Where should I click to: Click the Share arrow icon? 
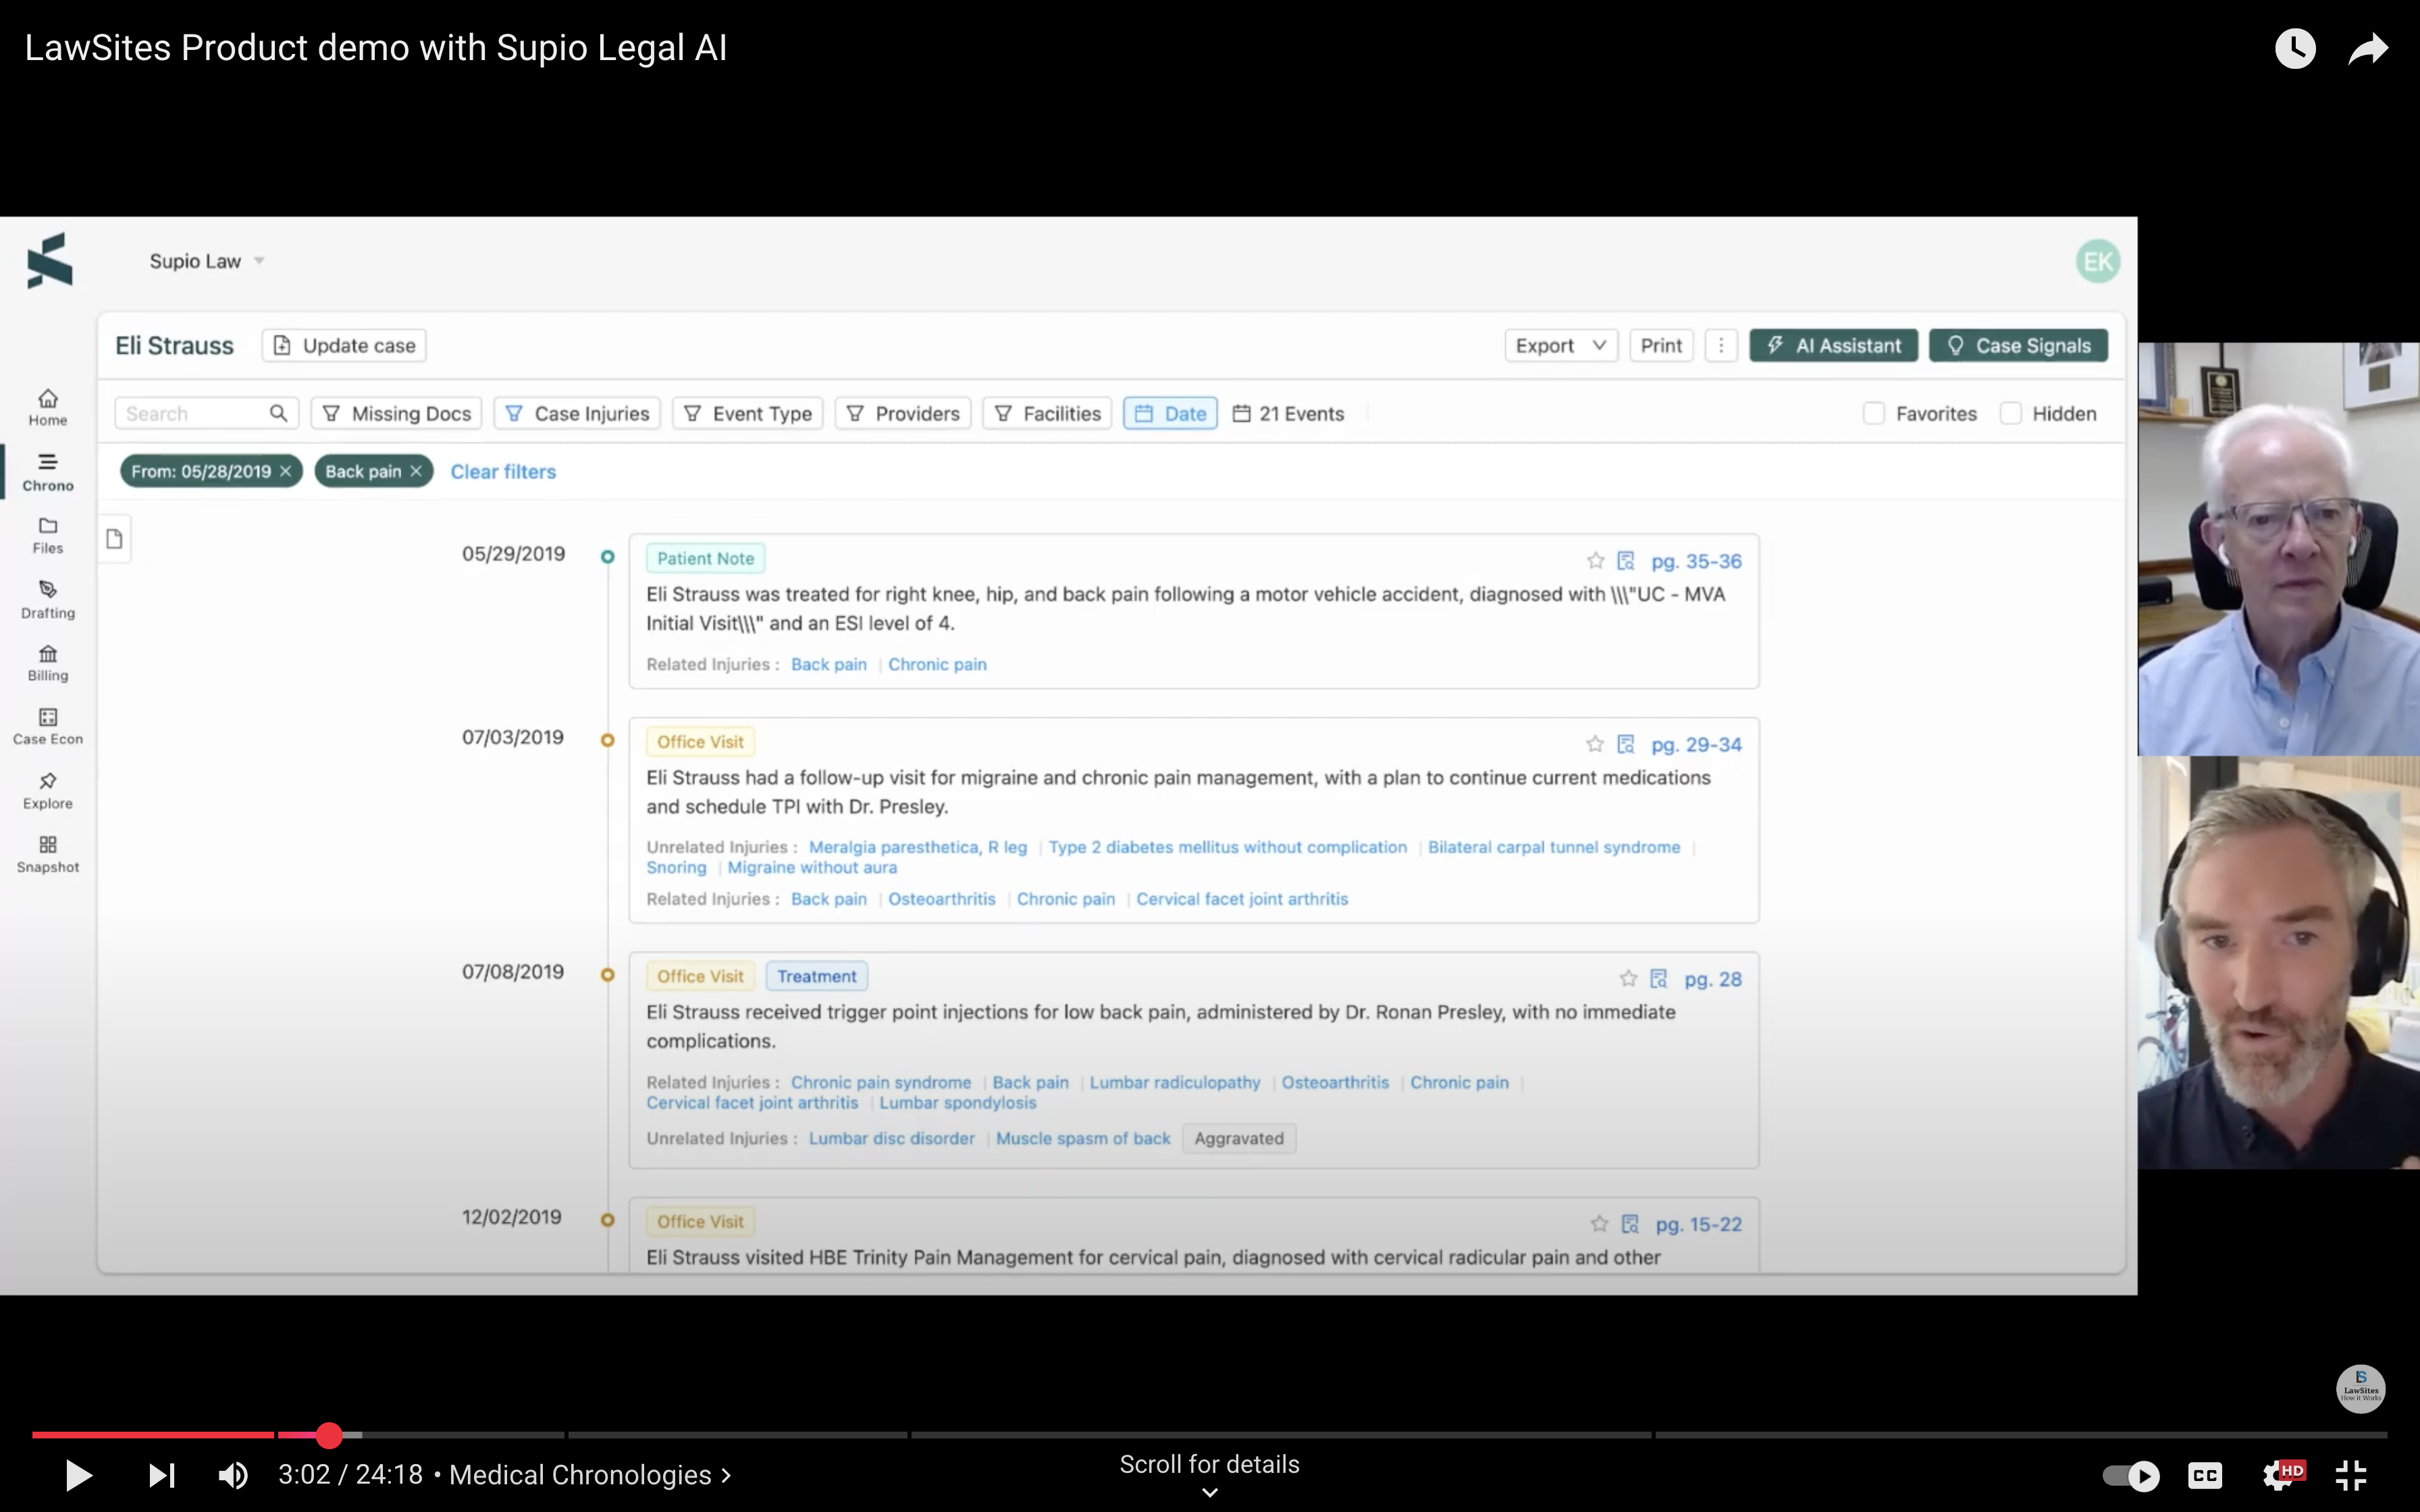tap(2368, 48)
